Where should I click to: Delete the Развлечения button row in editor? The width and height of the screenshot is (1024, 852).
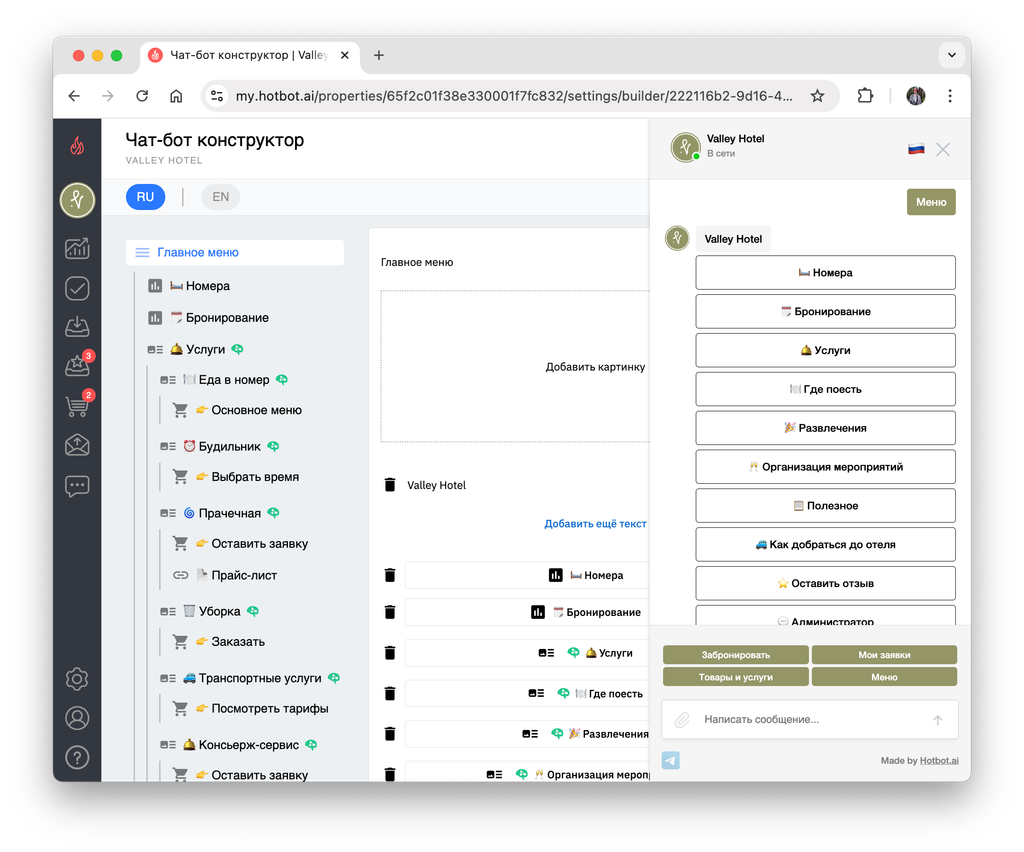coord(390,734)
